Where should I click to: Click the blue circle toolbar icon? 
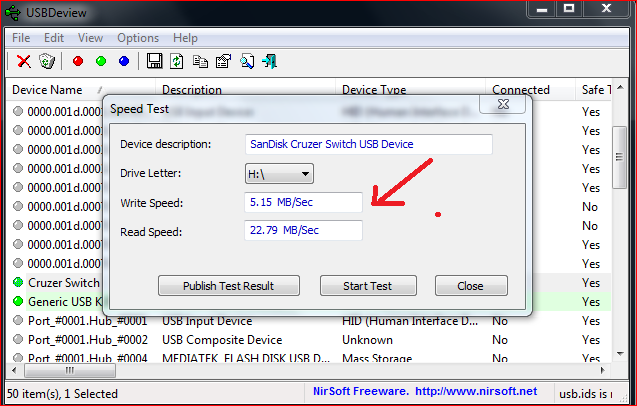click(124, 61)
